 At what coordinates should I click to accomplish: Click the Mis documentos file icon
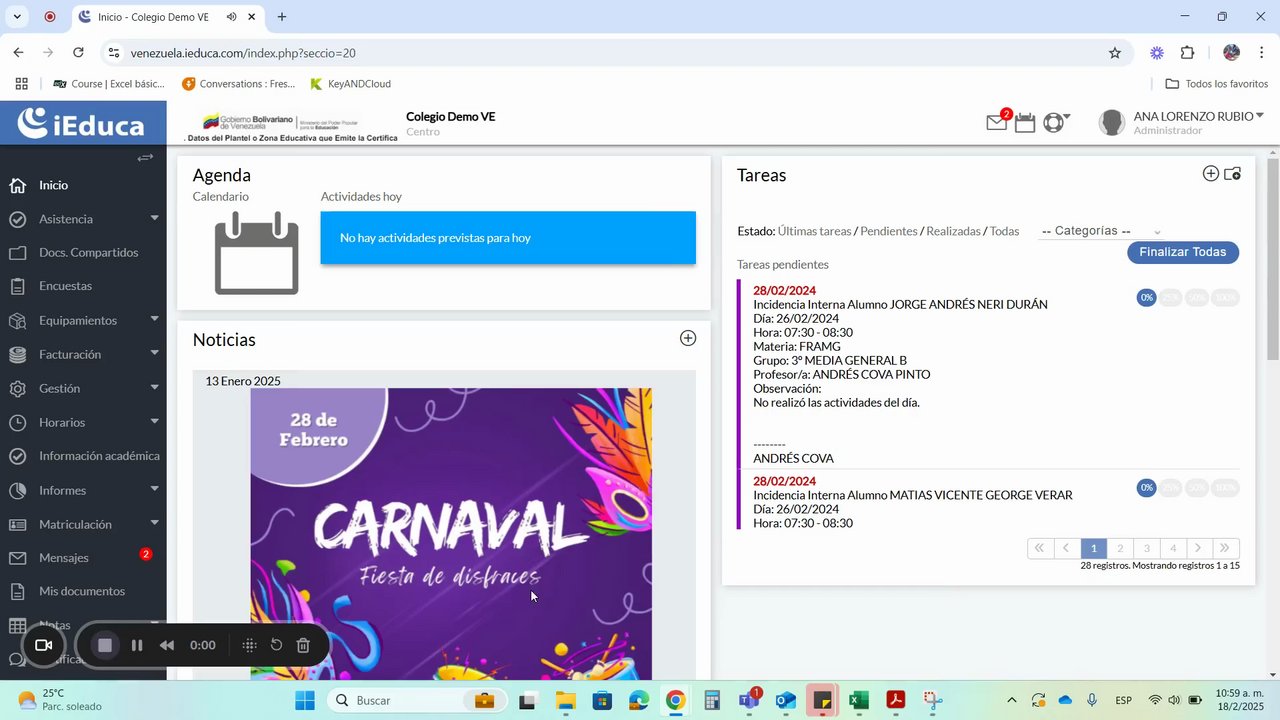click(x=17, y=592)
